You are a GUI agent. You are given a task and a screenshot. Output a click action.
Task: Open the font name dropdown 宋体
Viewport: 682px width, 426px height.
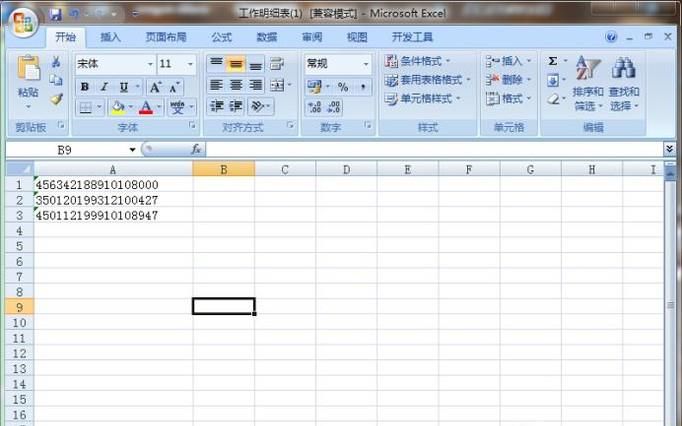pyautogui.click(x=150, y=64)
